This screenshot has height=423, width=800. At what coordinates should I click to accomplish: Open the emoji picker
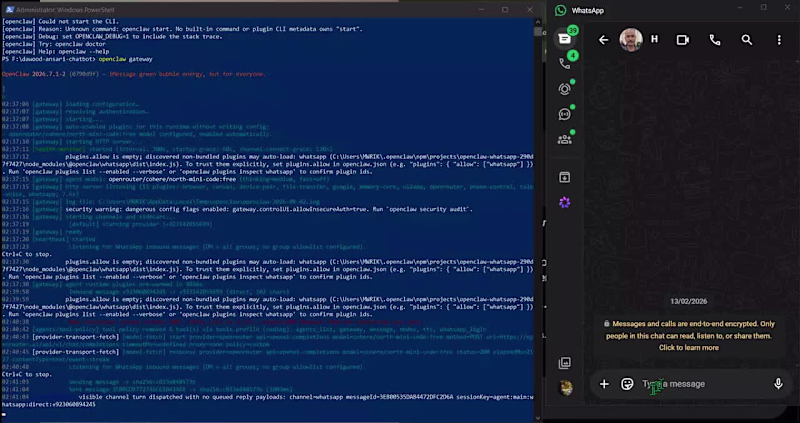tap(627, 384)
